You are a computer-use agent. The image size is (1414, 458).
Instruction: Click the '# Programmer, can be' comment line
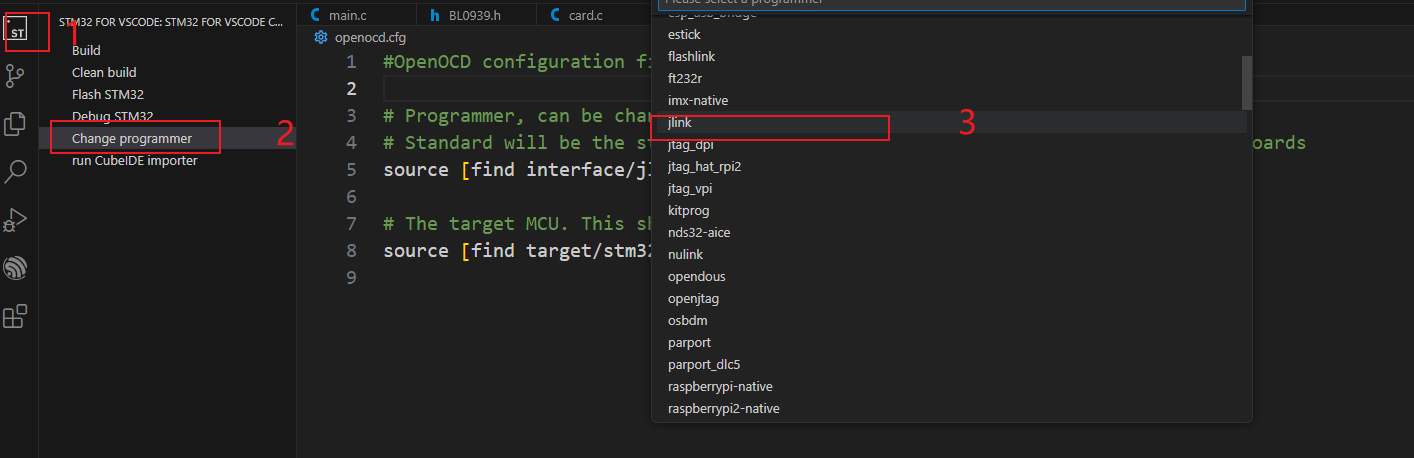pyautogui.click(x=518, y=116)
